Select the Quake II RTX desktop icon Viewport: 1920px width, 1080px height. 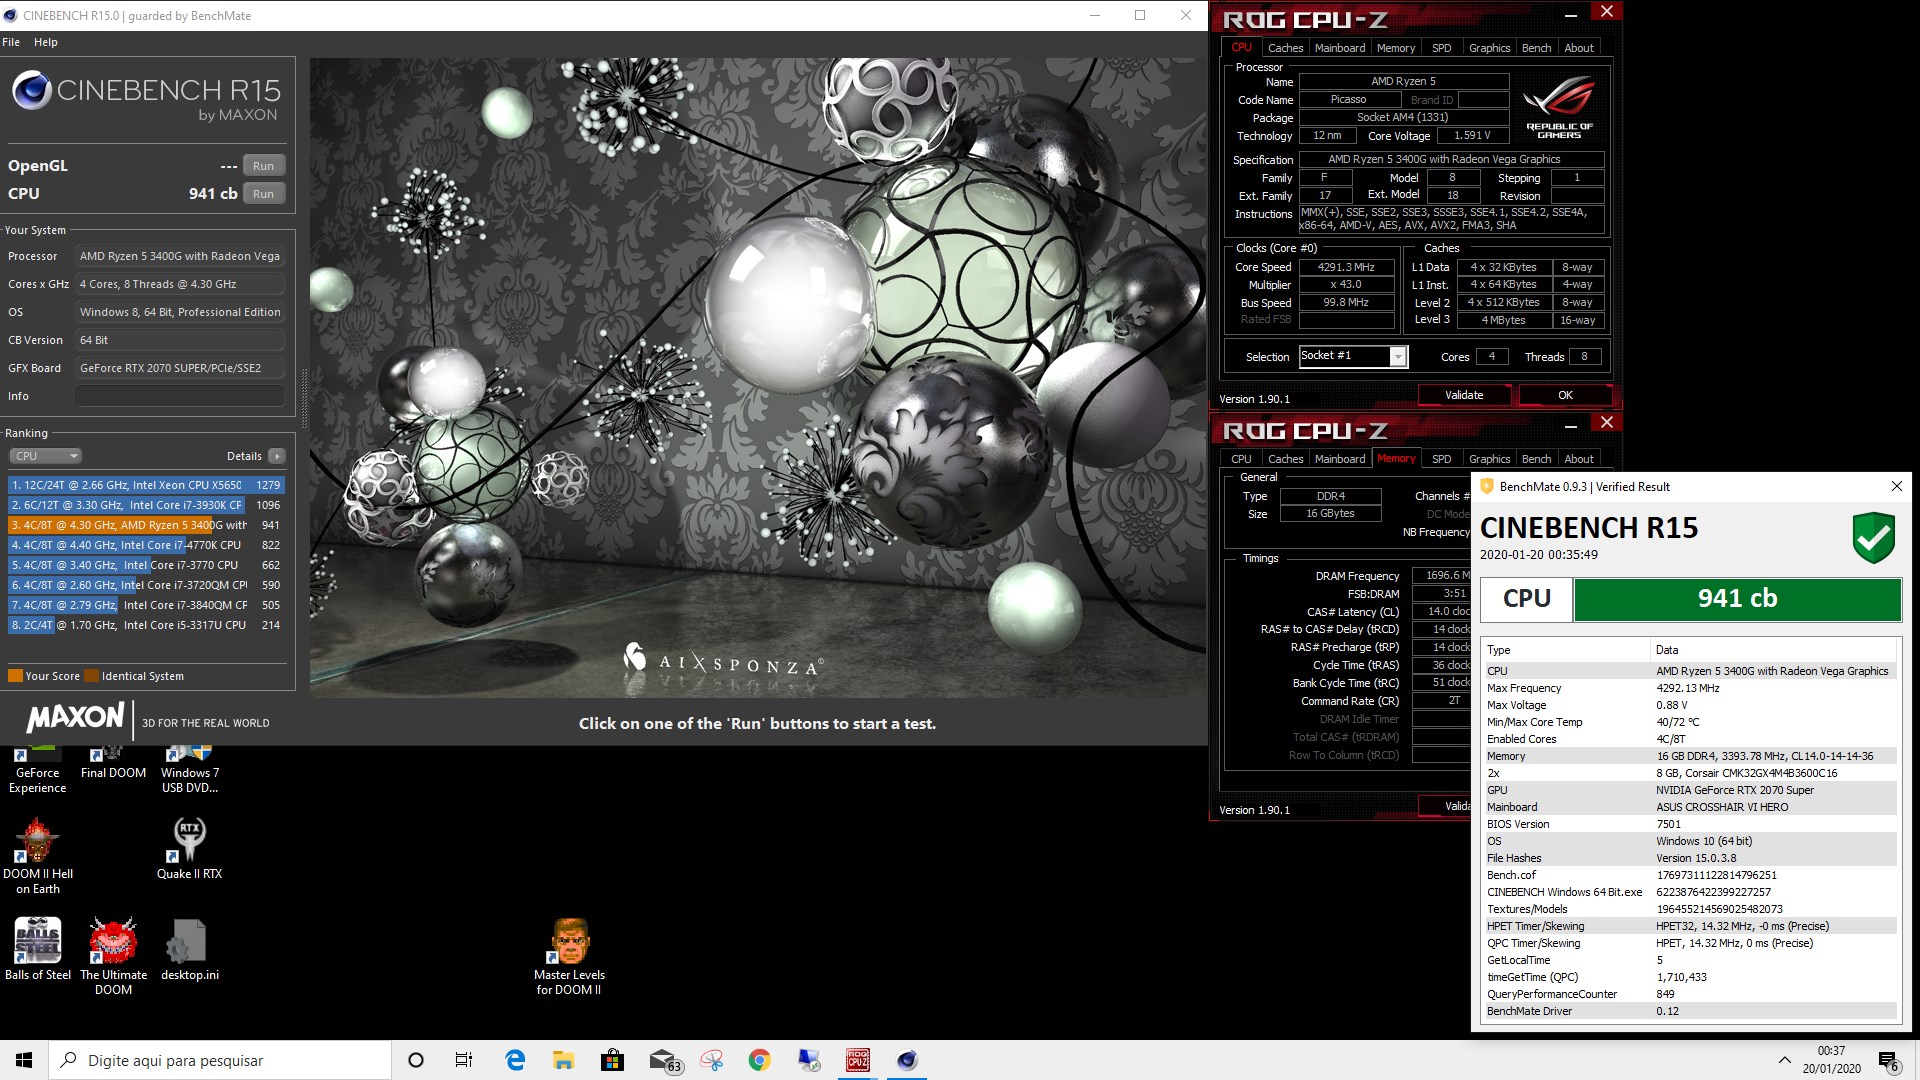coord(189,848)
